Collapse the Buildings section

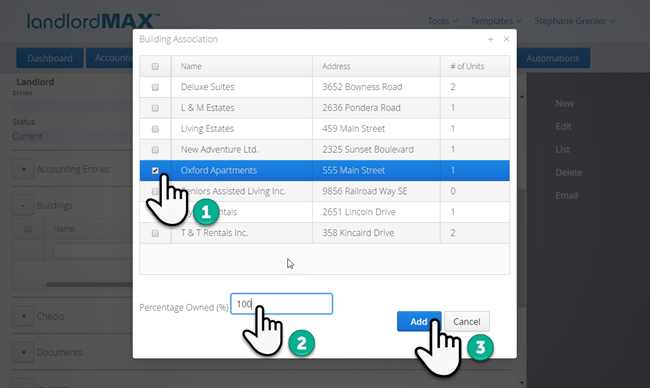click(23, 205)
